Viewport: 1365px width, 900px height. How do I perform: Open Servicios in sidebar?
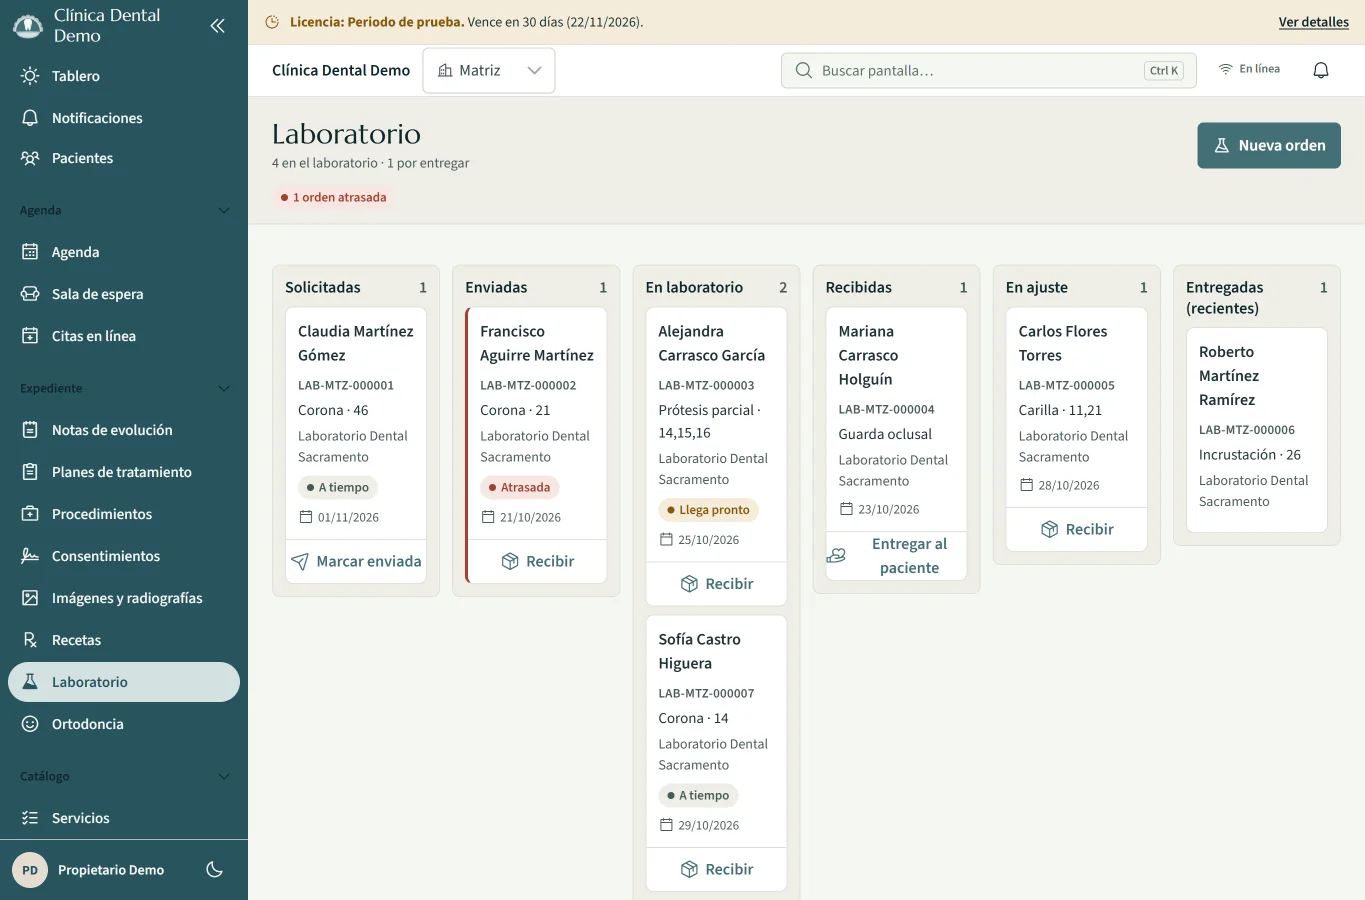pyautogui.click(x=124, y=818)
